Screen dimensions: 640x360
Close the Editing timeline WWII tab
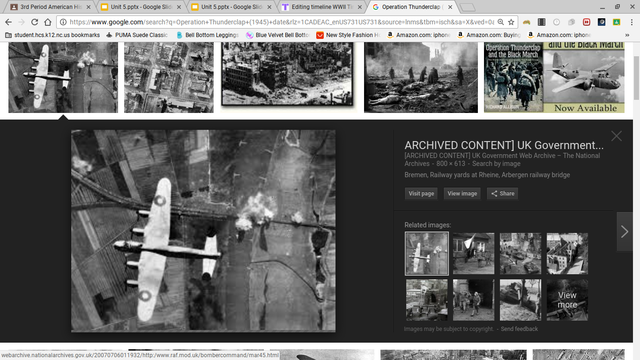click(360, 7)
